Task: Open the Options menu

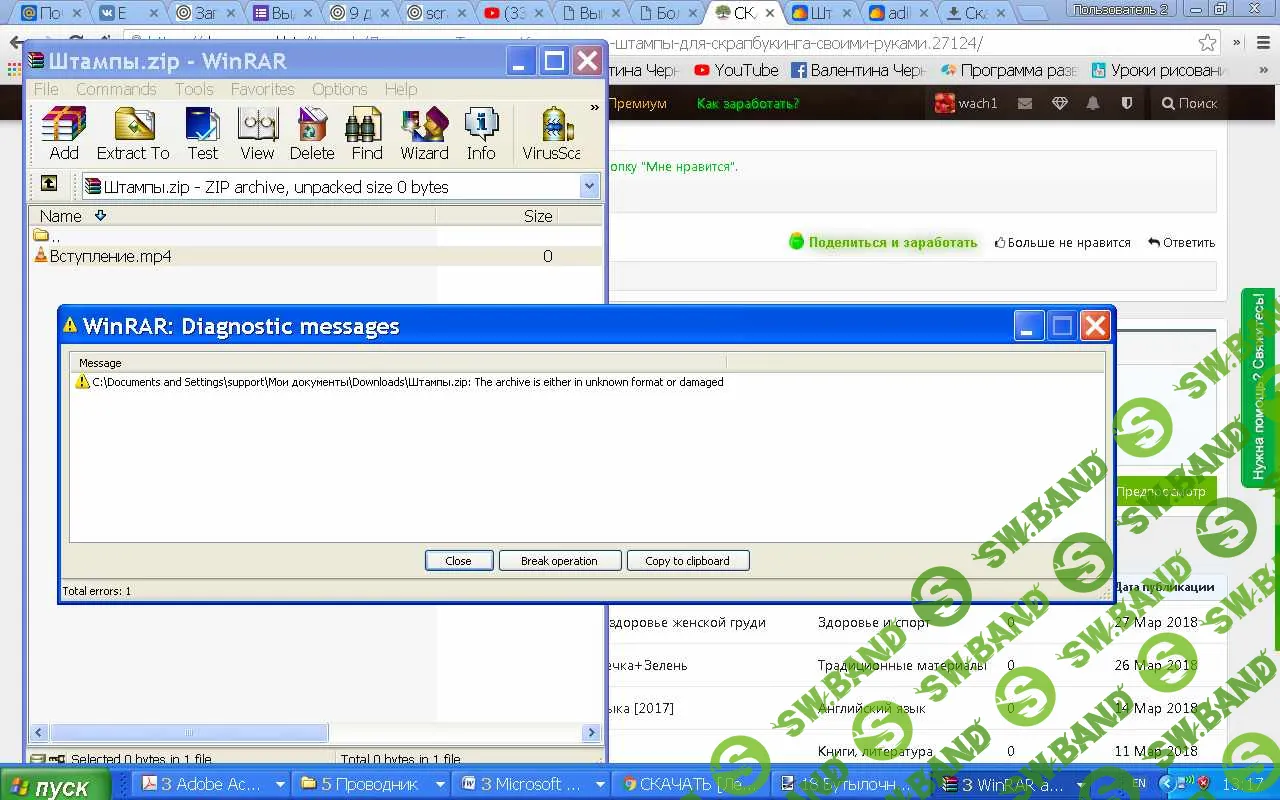Action: [x=339, y=89]
